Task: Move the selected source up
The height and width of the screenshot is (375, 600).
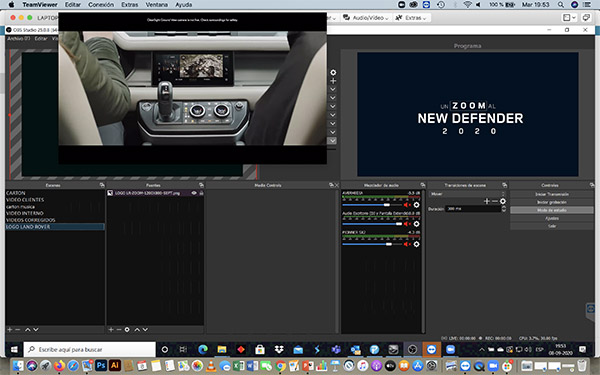Action: [x=137, y=329]
